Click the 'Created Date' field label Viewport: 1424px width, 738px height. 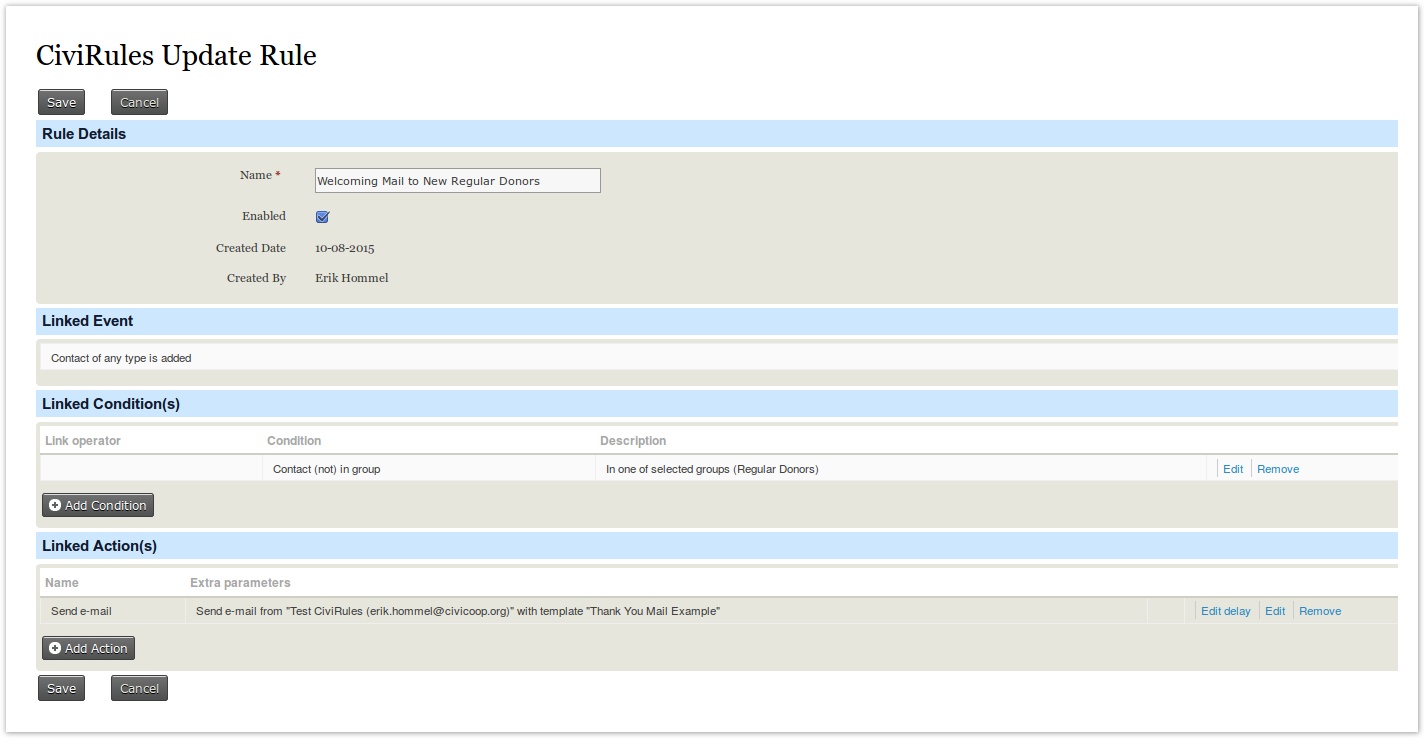[251, 248]
